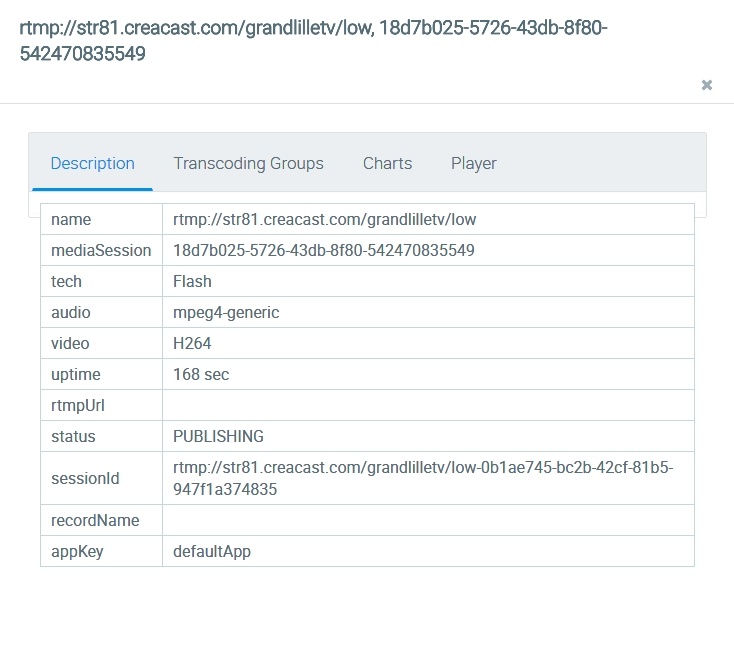The width and height of the screenshot is (734, 657).
Task: Switch to the Description tab
Action: click(x=92, y=163)
